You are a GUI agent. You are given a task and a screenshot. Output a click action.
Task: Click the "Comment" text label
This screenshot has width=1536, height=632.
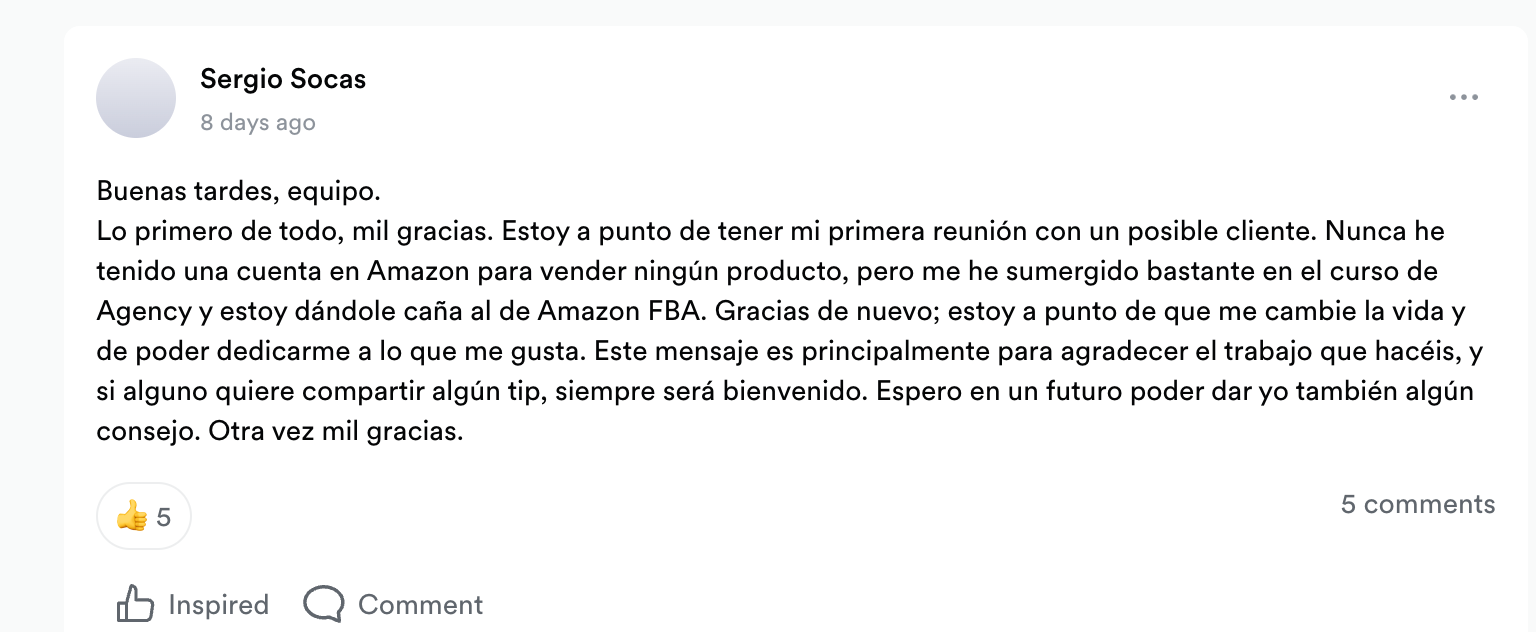point(420,605)
